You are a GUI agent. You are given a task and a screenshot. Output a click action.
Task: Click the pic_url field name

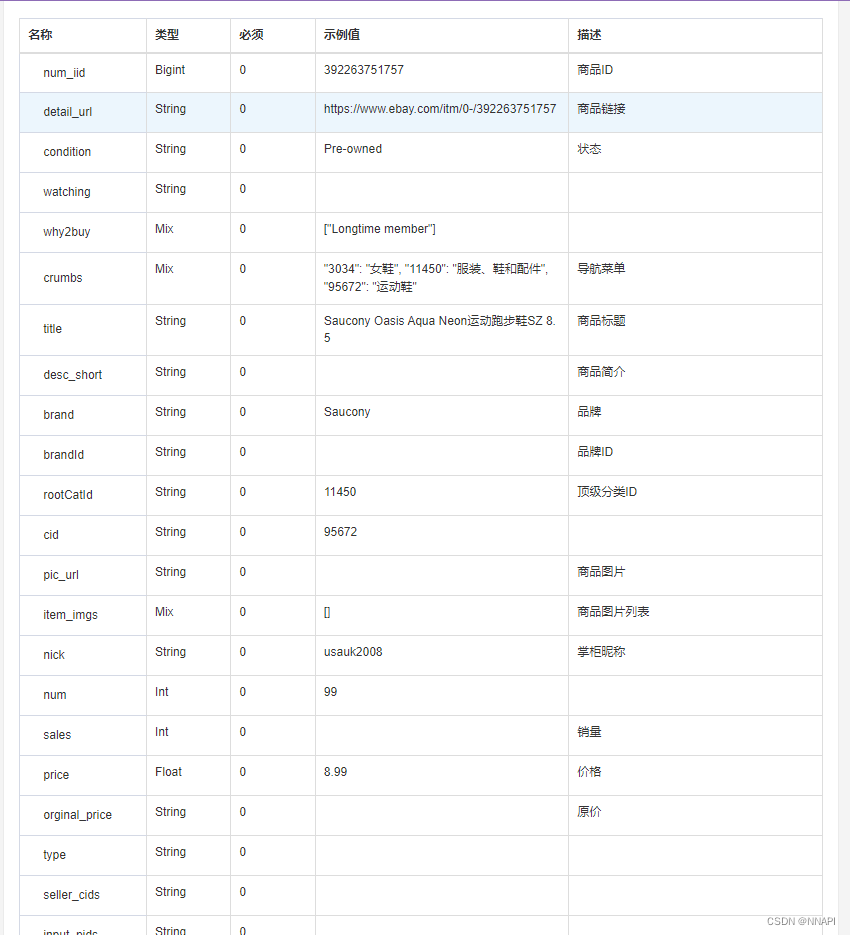click(61, 574)
